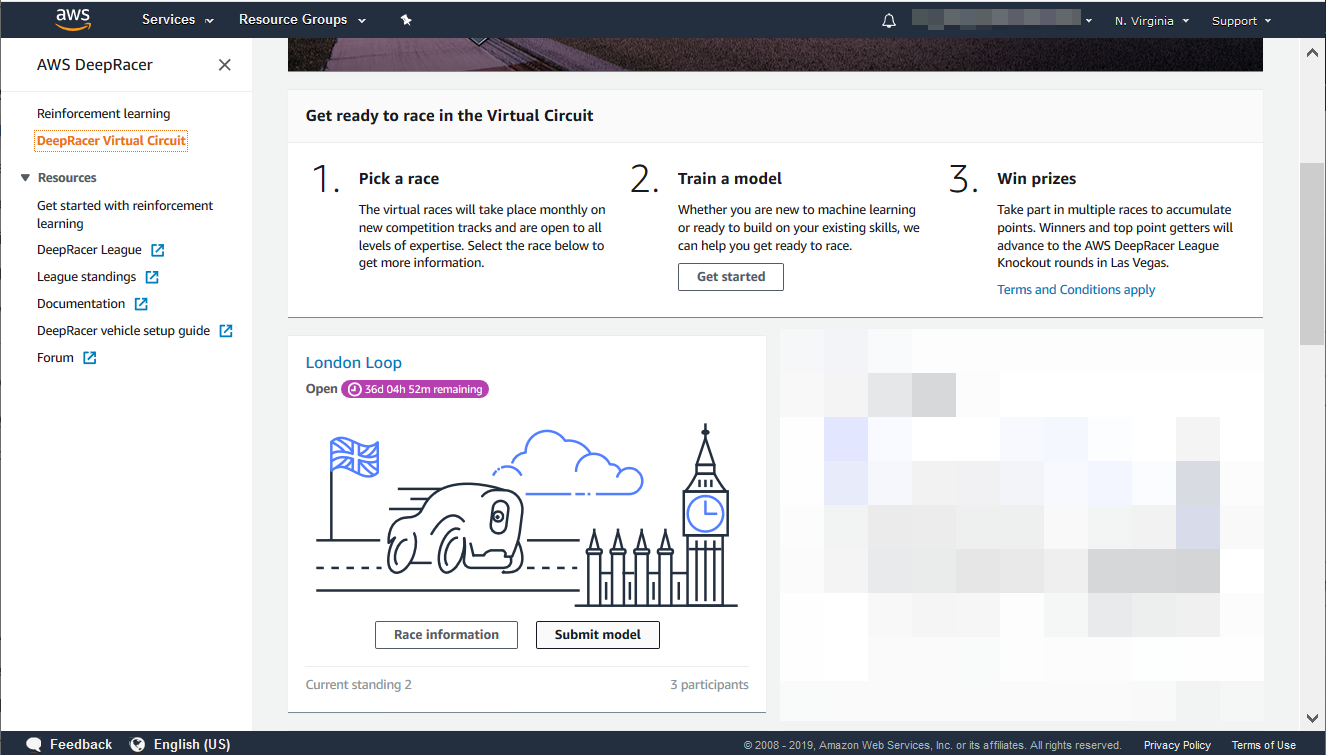Click external link icon beside Documentation
The image size is (1326, 755).
pos(141,304)
